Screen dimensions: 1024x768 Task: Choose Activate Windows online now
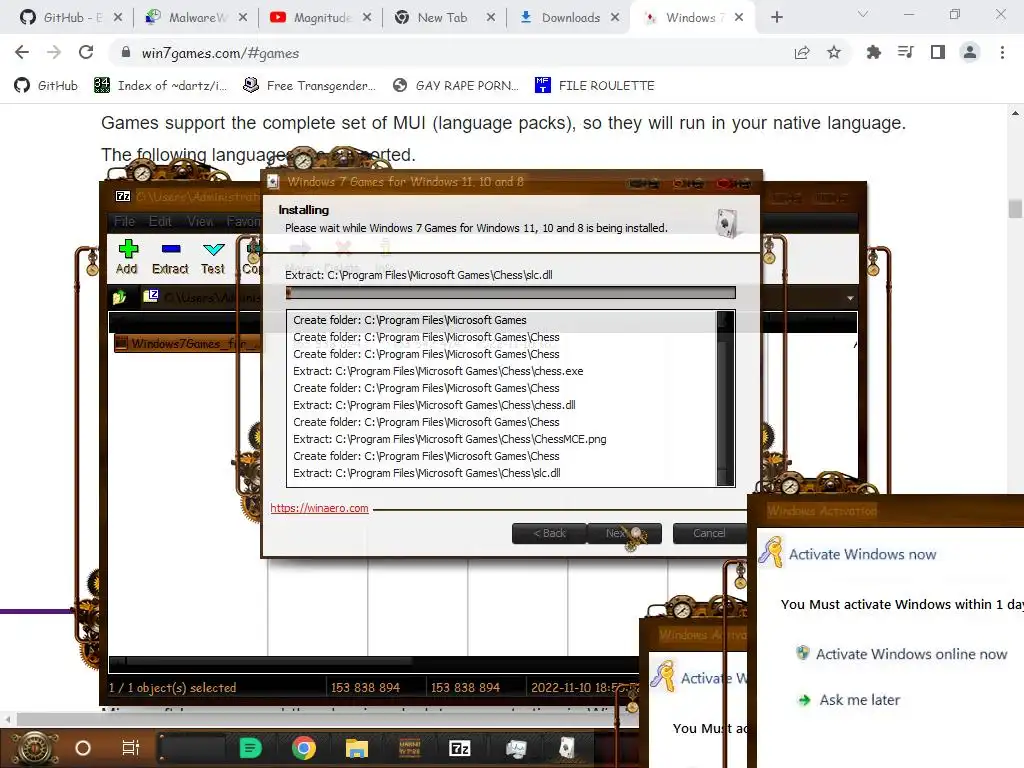tap(911, 654)
